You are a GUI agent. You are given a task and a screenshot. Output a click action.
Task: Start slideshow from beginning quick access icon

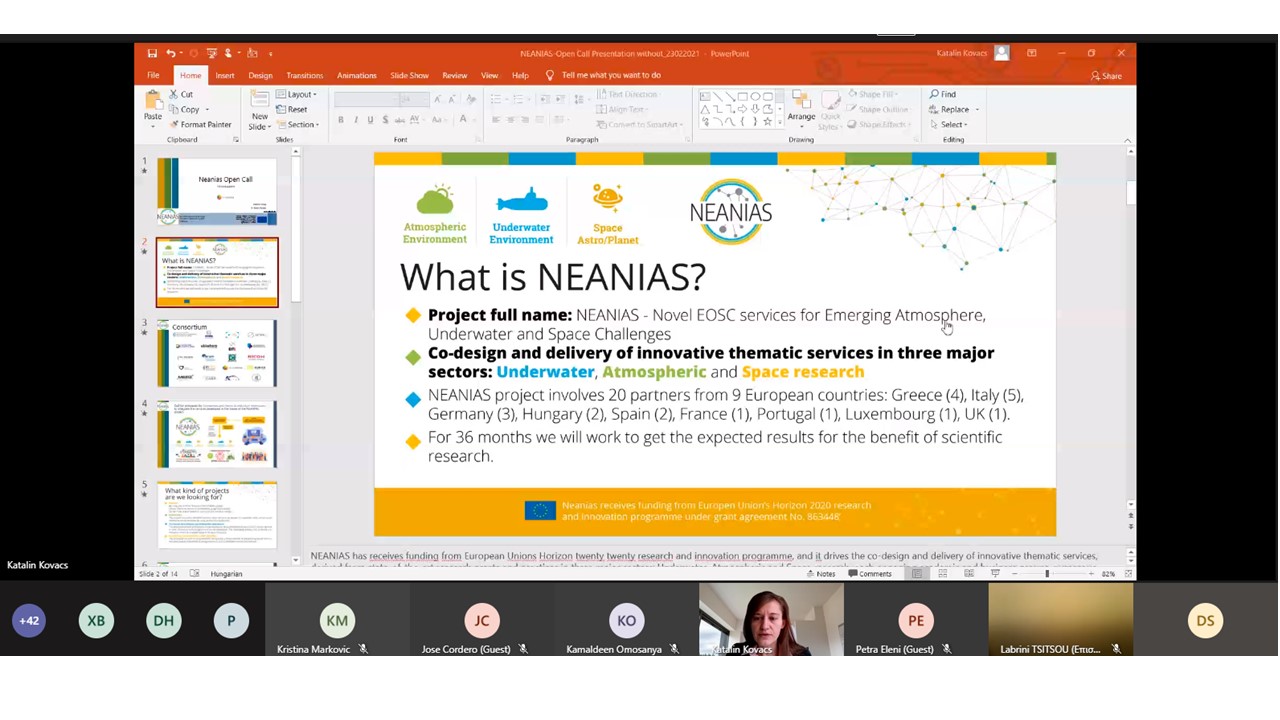[x=211, y=53]
